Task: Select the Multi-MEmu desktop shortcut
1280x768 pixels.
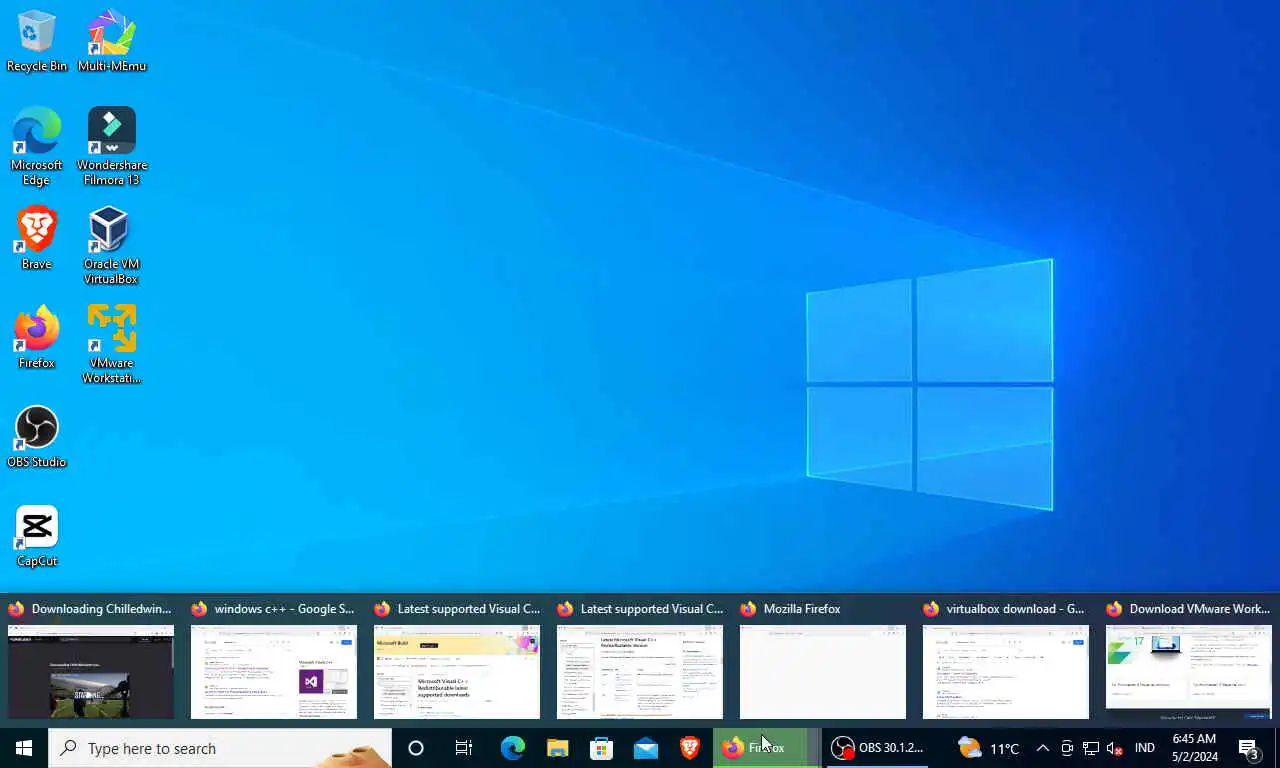Action: pyautogui.click(x=112, y=41)
